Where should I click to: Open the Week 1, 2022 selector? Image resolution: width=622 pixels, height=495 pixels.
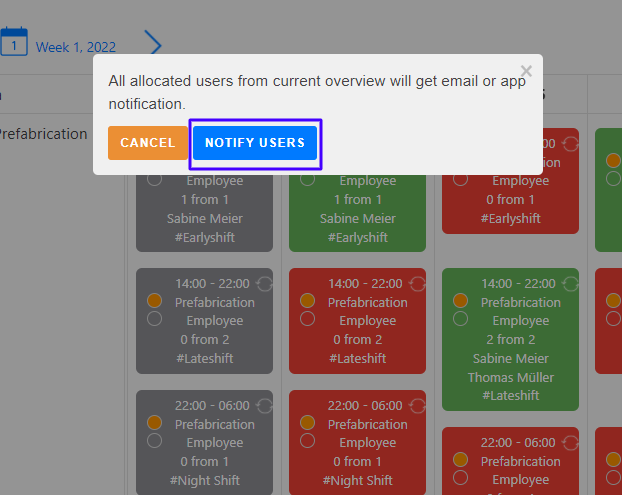click(76, 46)
